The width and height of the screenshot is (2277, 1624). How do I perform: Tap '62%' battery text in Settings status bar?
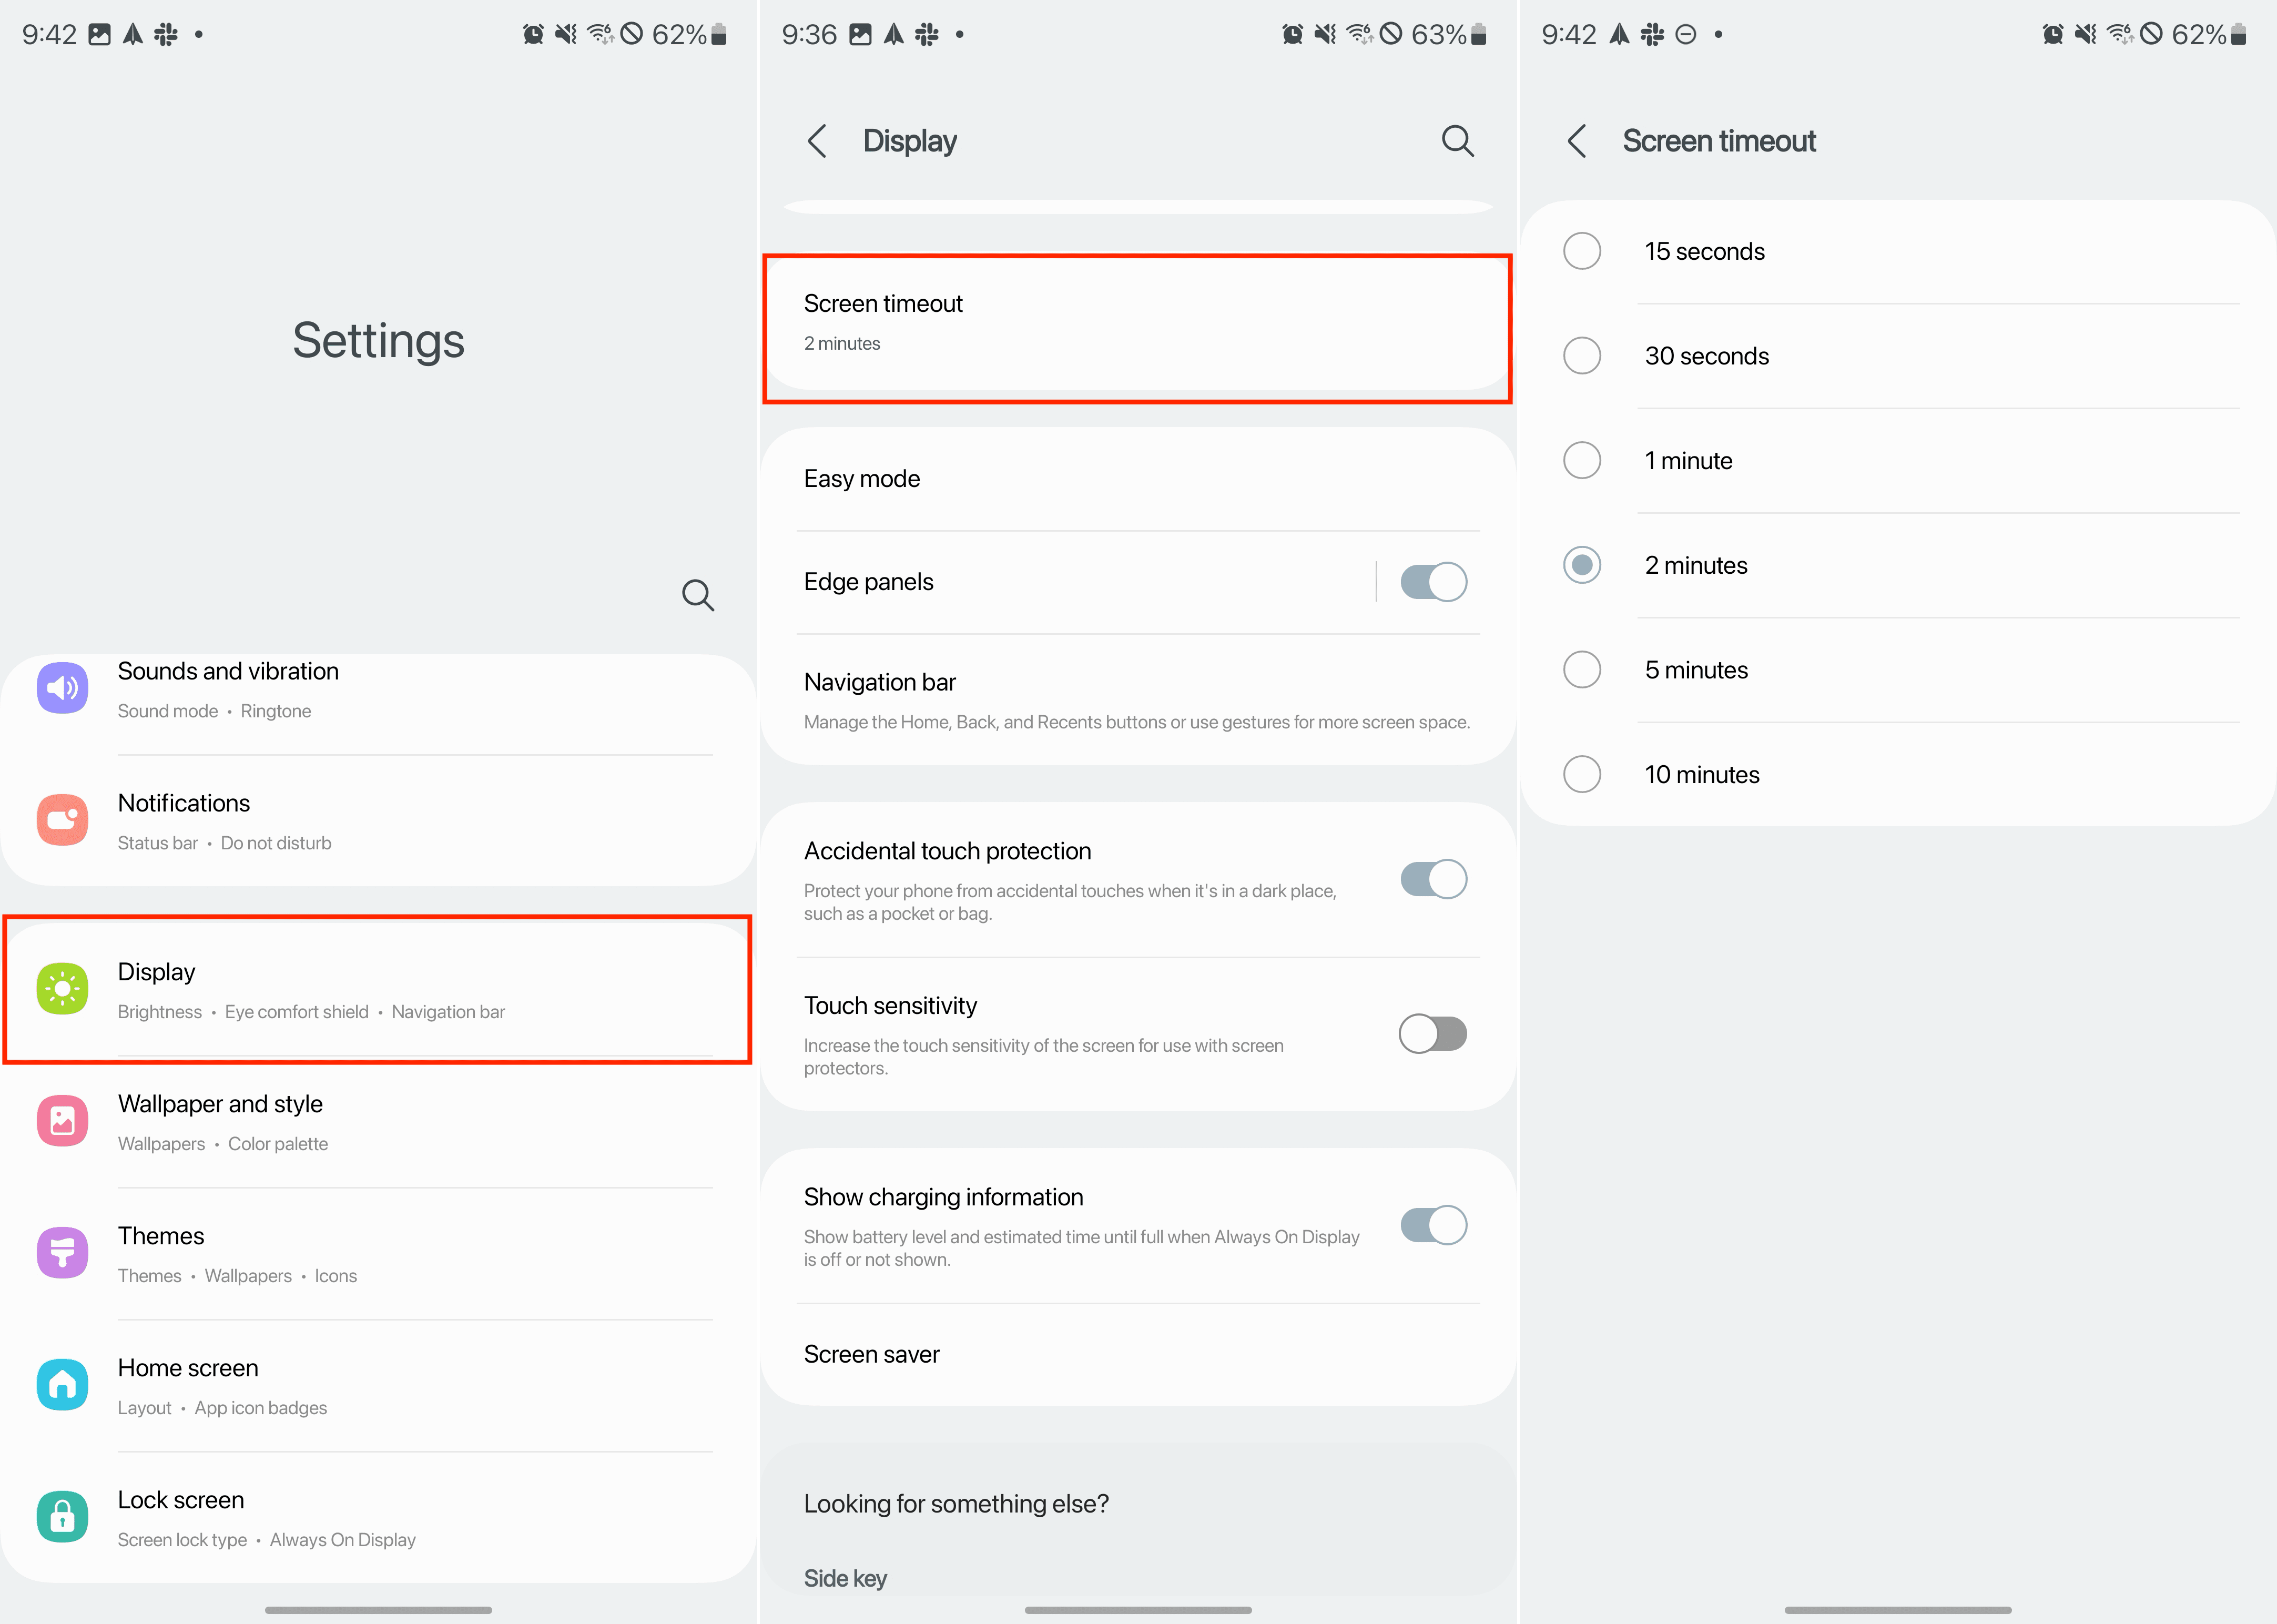[679, 35]
